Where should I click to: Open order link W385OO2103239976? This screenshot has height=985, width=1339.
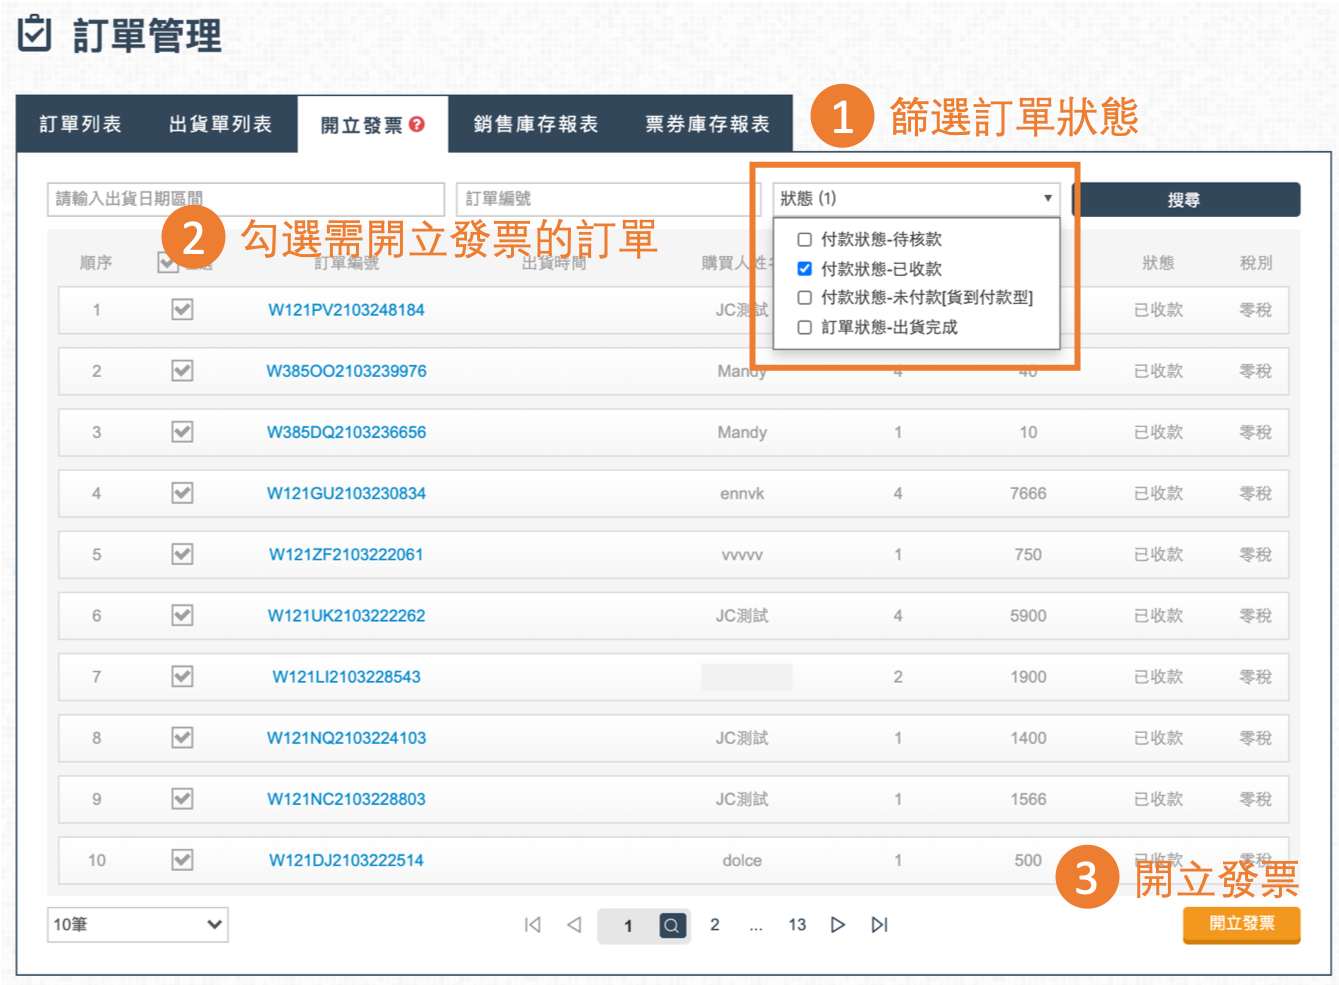tap(346, 371)
